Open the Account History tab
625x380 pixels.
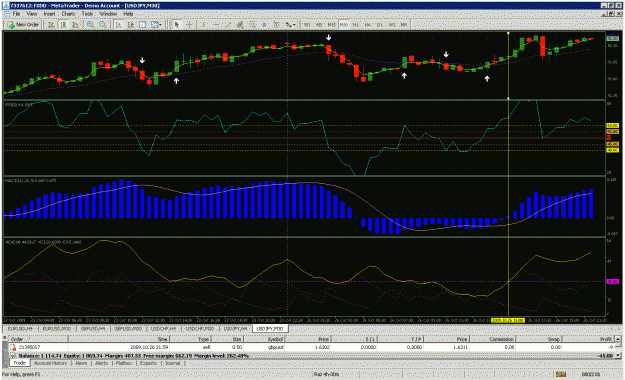tap(50, 363)
